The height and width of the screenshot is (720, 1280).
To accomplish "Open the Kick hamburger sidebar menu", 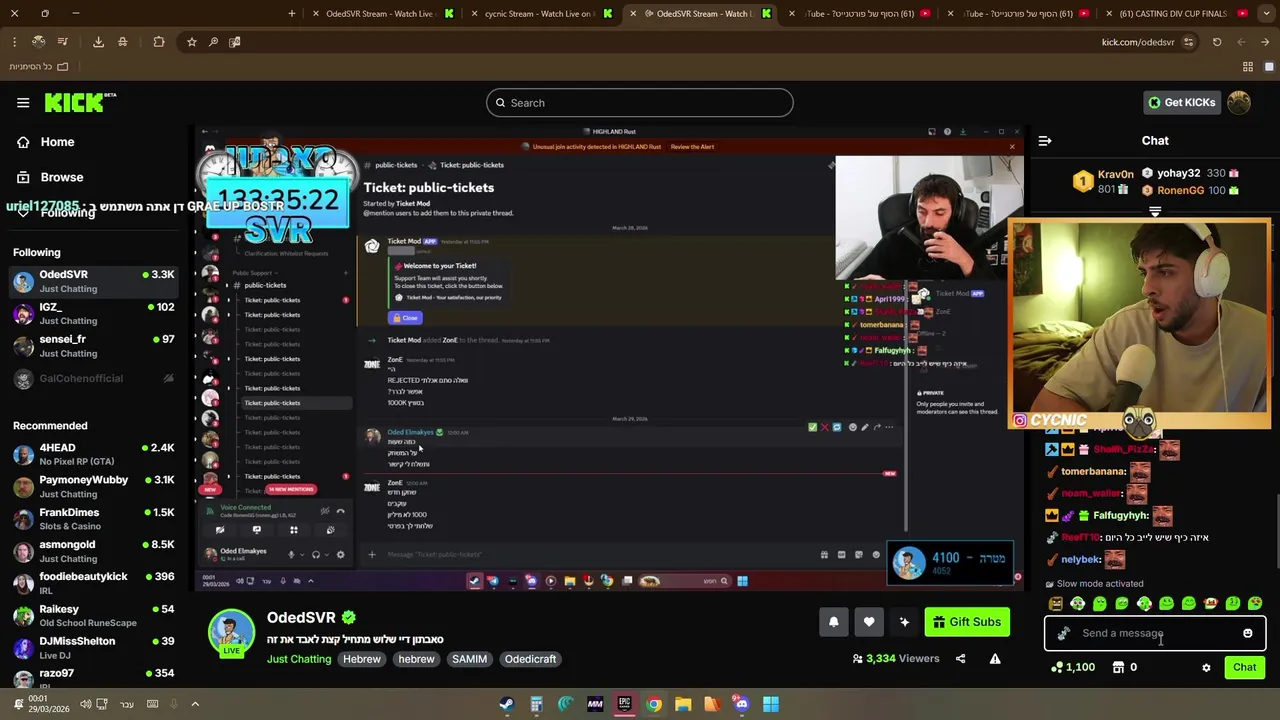I will (x=23, y=102).
